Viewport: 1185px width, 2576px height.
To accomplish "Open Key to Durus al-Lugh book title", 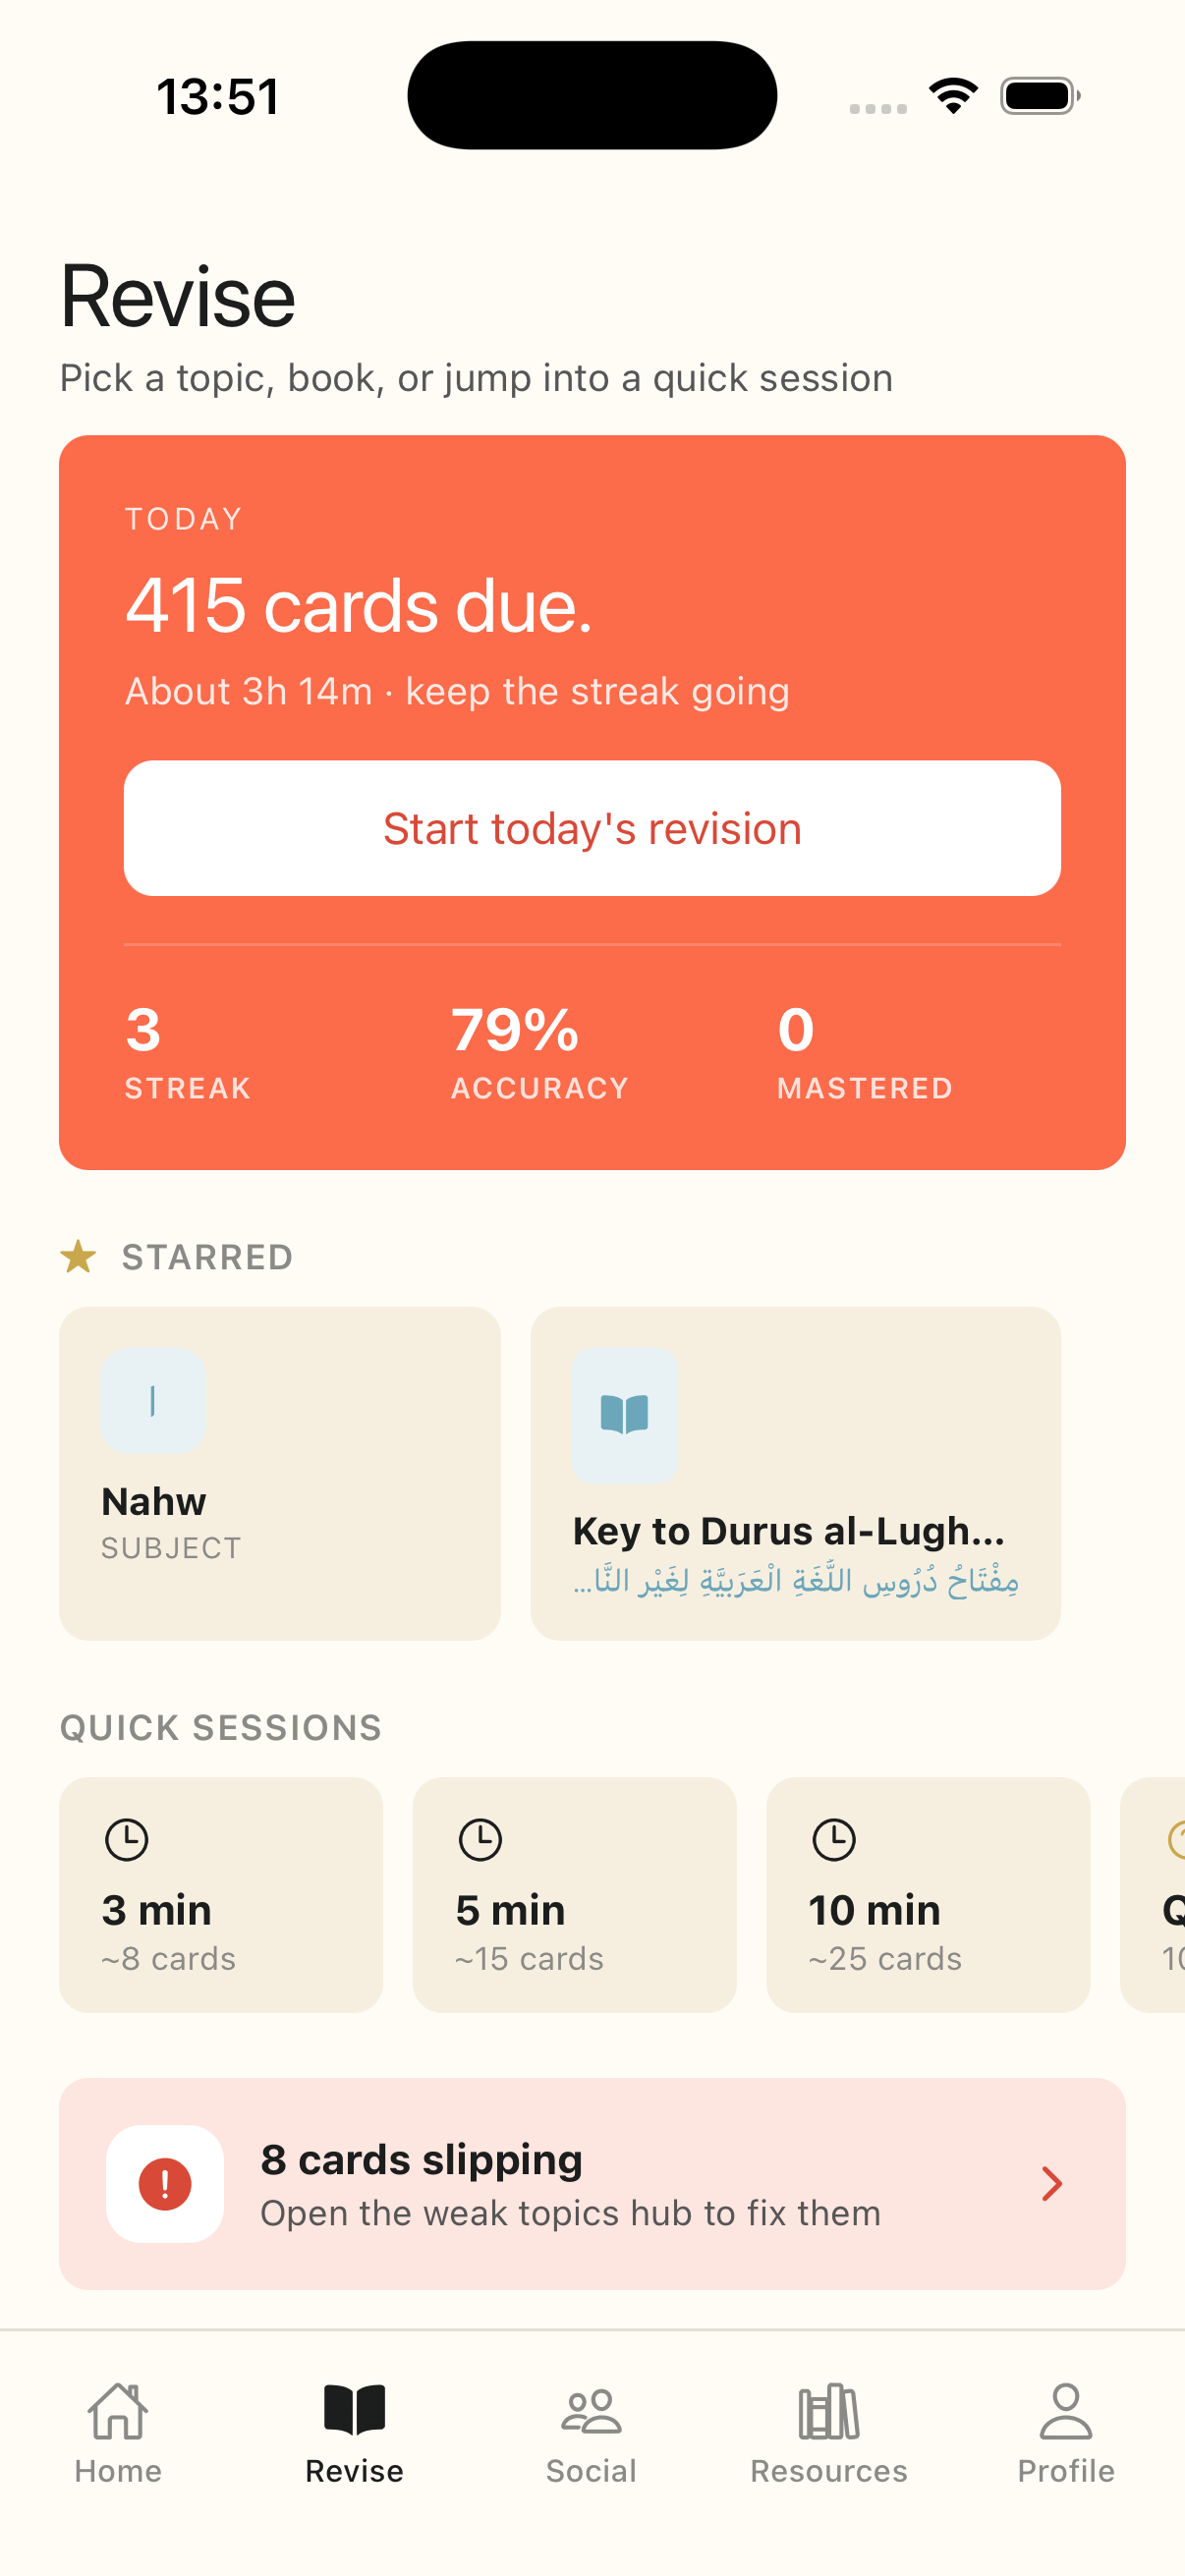I will coord(788,1531).
